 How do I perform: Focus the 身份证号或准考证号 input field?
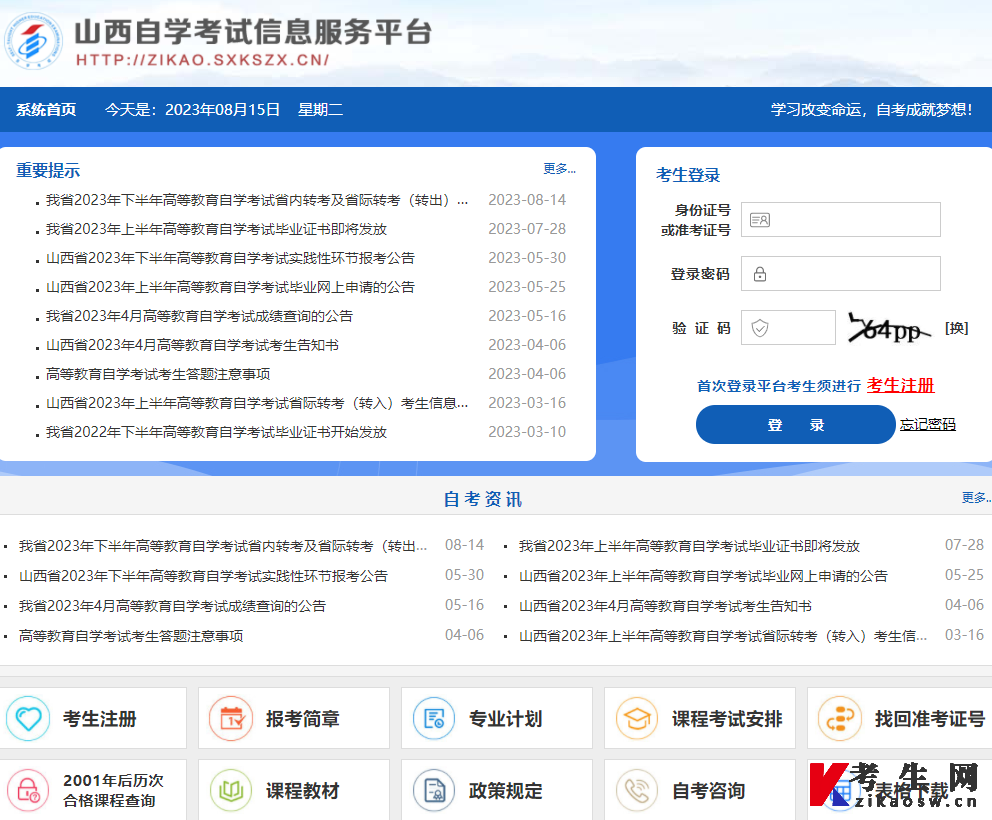click(x=841, y=220)
